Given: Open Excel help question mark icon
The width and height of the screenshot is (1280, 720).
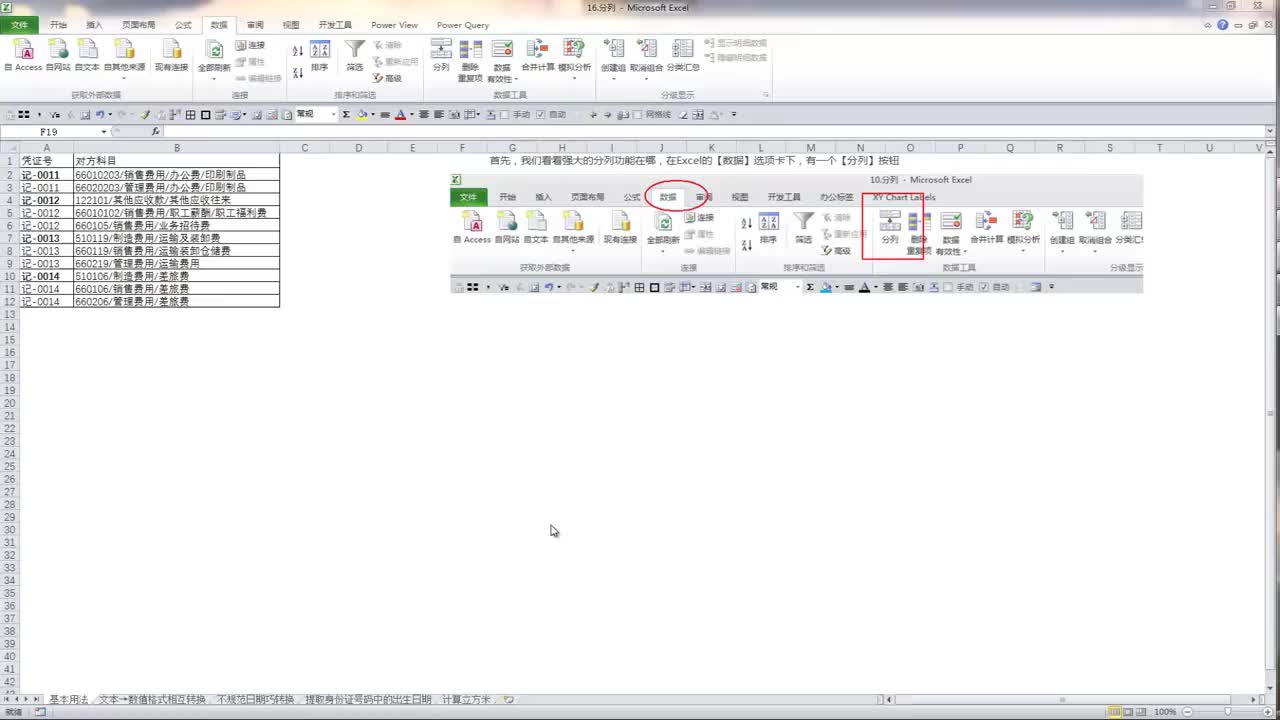Looking at the screenshot, I should click(x=1223, y=25).
